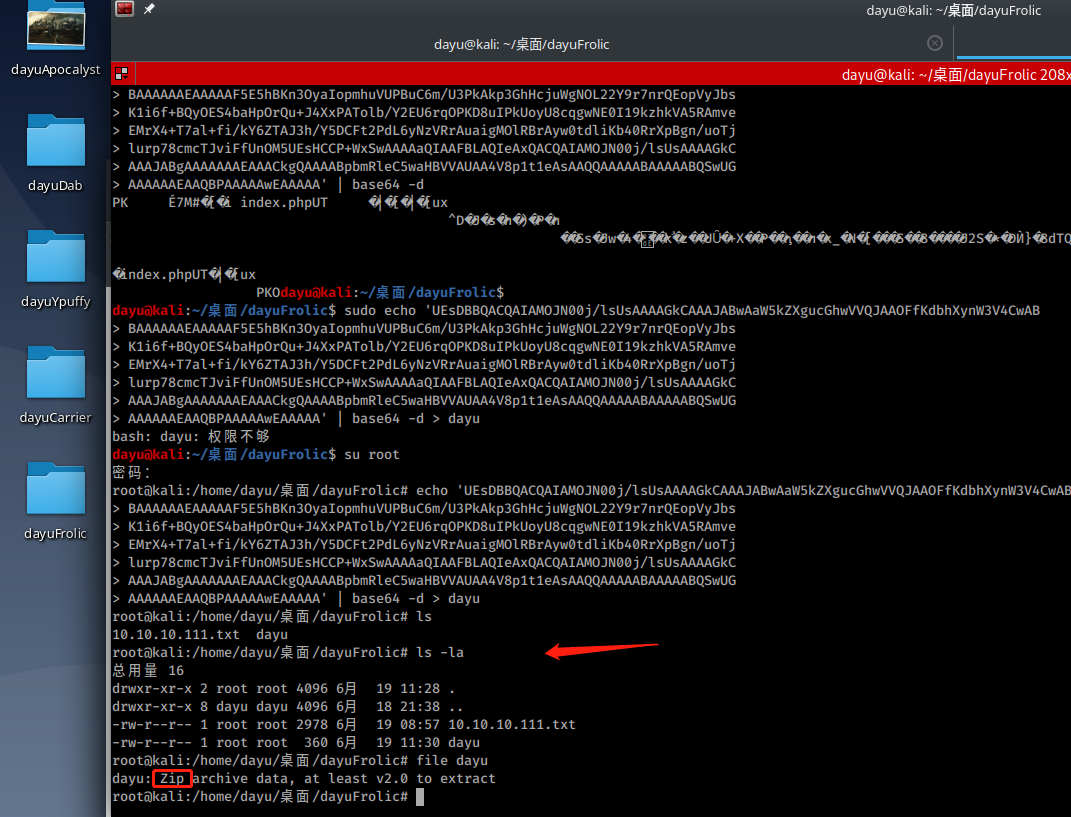The image size is (1071, 817).
Task: Open the dayuCarrier desktop folder
Action: [x=56, y=372]
